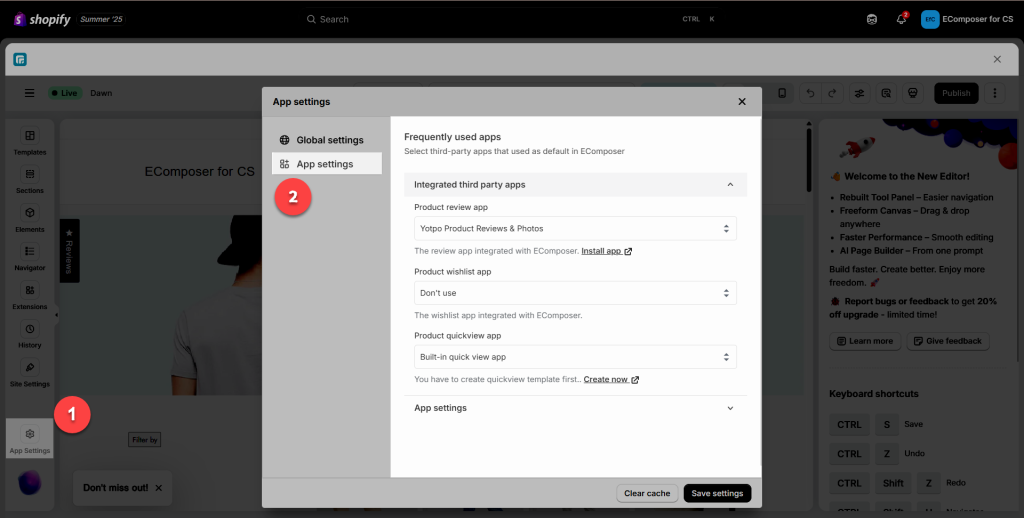Click the Summer '25 edition badge
1024x518 pixels.
coord(101,20)
